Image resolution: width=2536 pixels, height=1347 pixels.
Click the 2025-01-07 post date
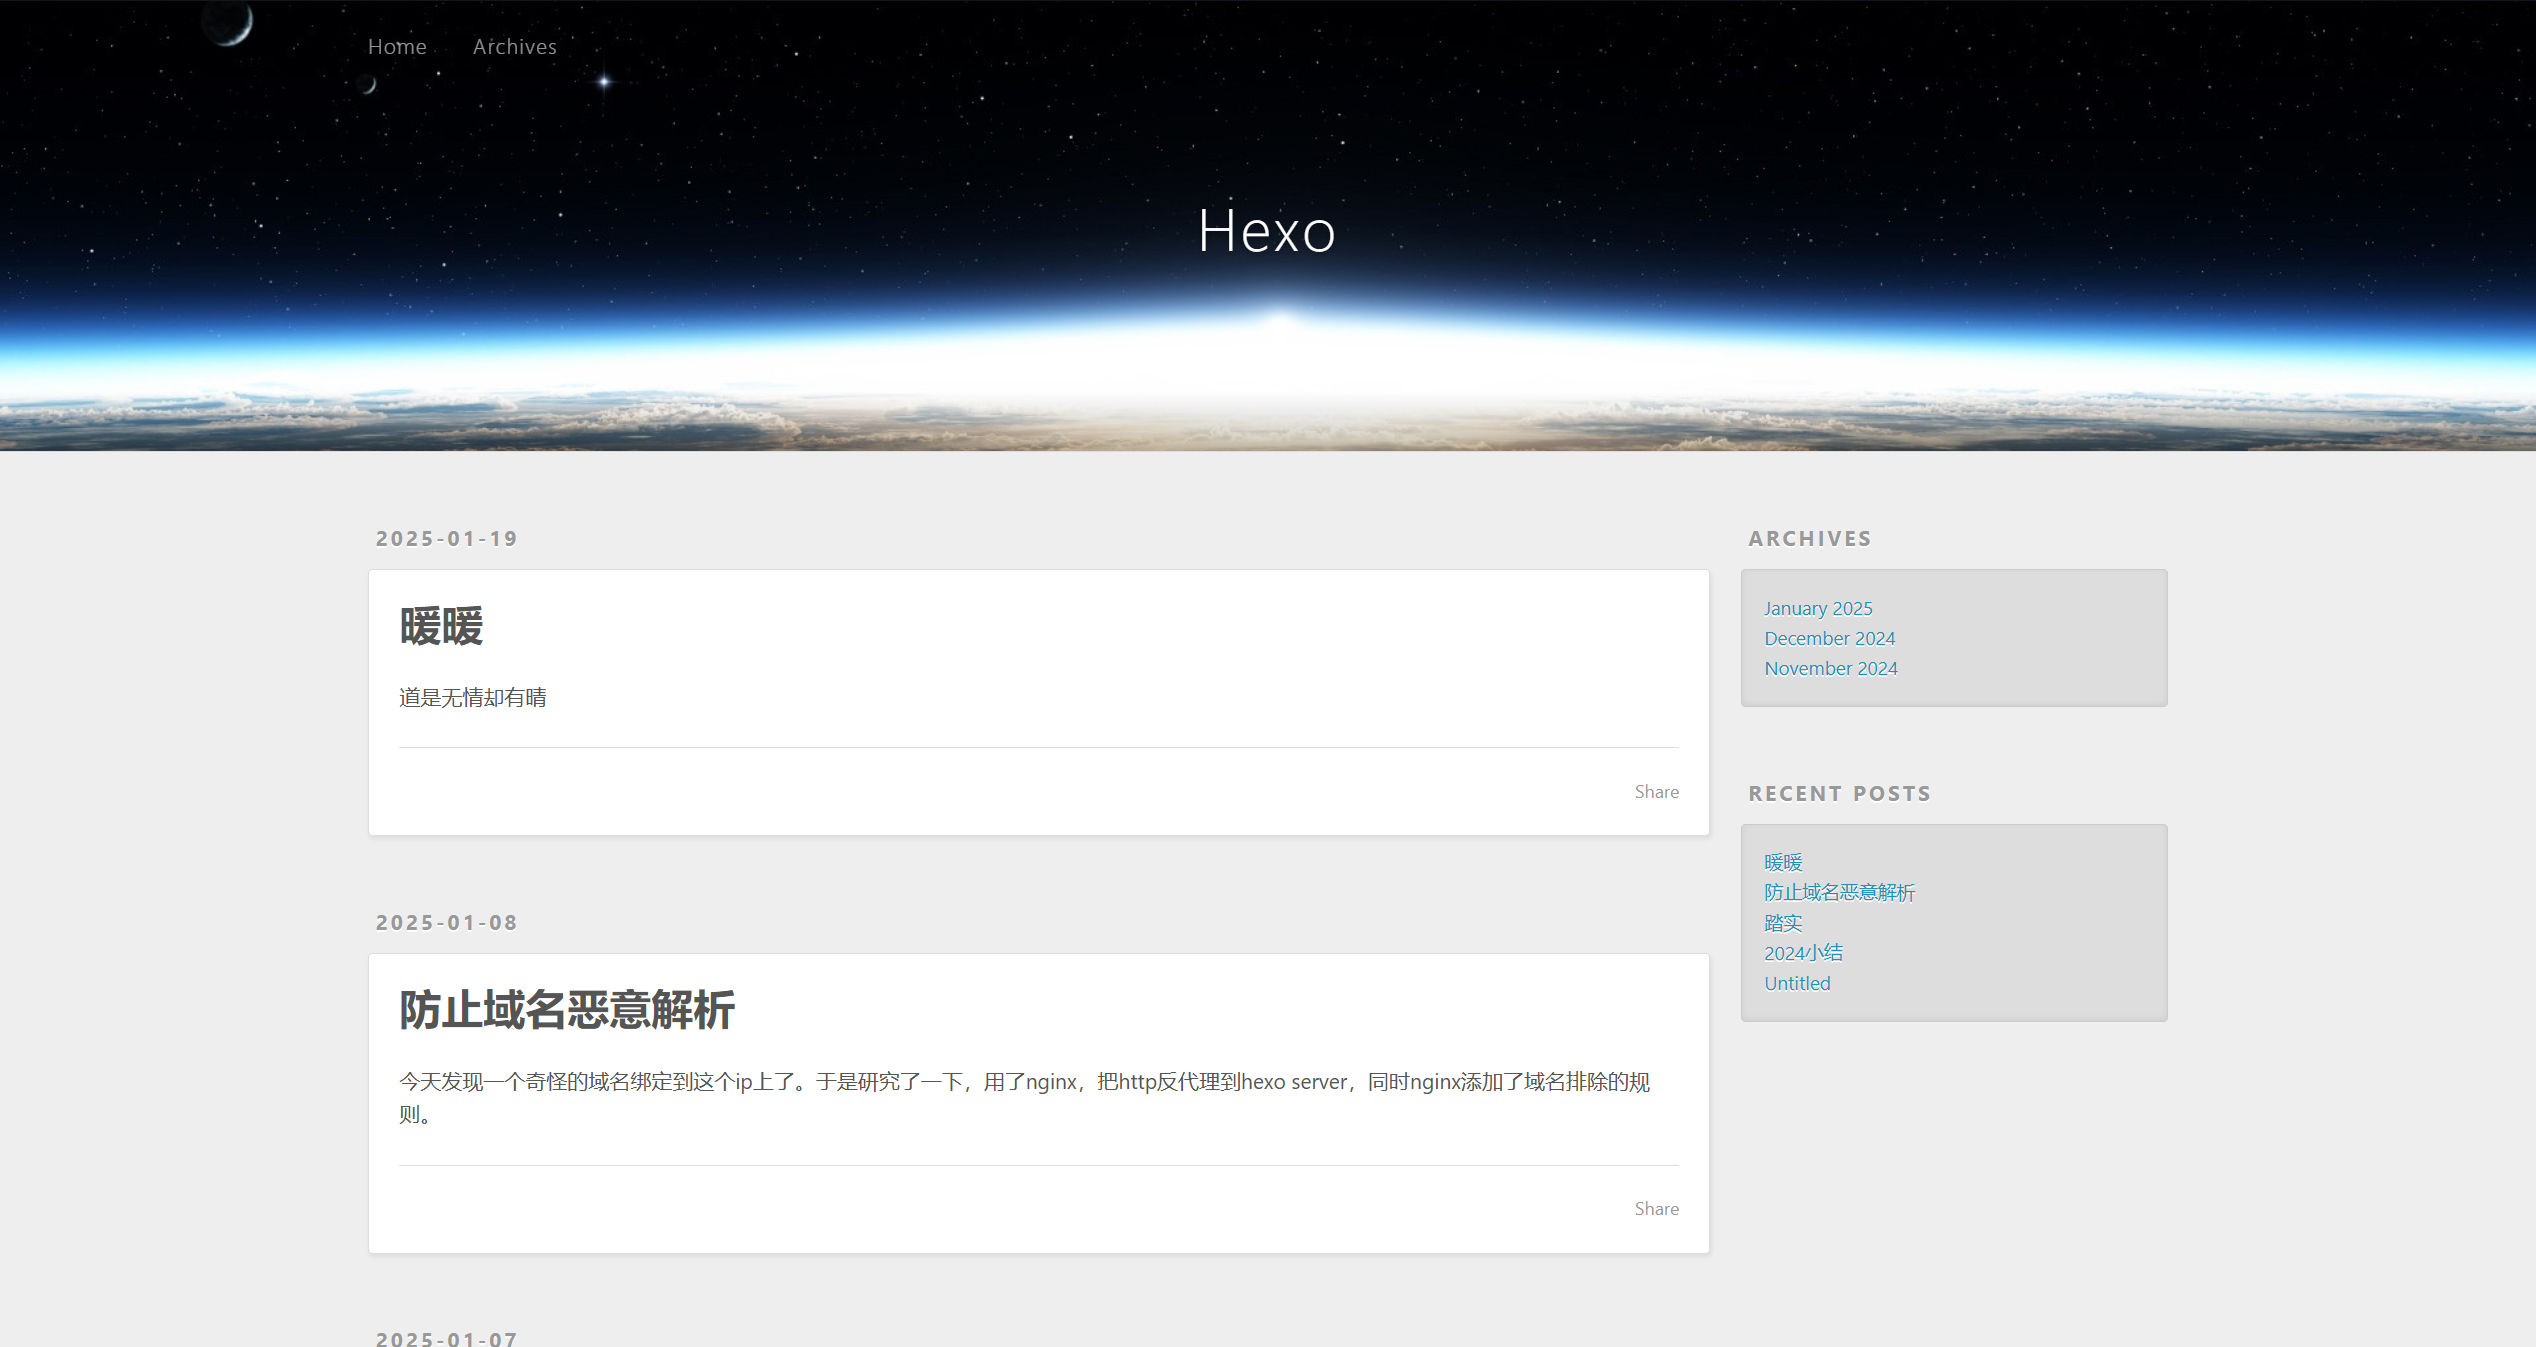pyautogui.click(x=447, y=1338)
